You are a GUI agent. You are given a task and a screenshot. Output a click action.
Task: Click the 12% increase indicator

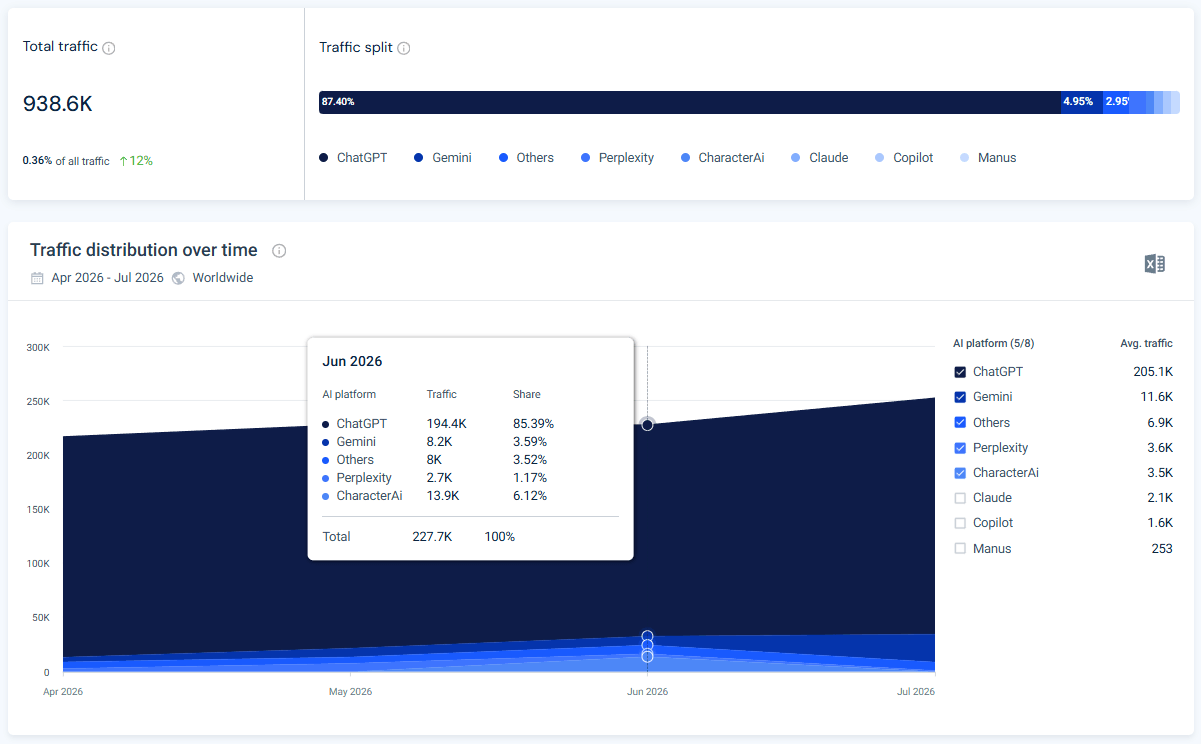point(135,161)
